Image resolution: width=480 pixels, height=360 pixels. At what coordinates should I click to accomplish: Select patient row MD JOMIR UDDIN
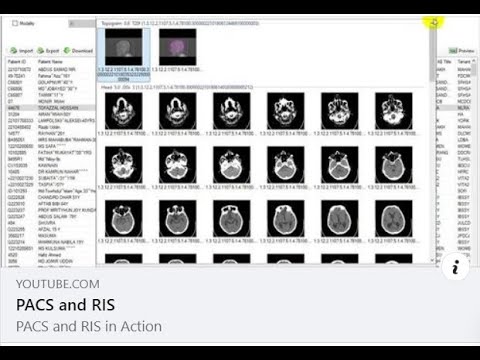pos(51,261)
